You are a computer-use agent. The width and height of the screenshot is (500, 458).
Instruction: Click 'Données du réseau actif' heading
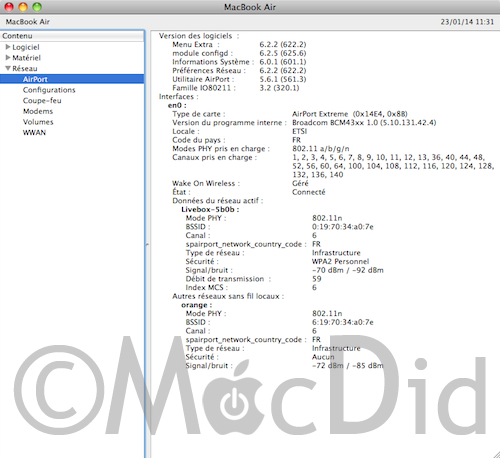(218, 200)
